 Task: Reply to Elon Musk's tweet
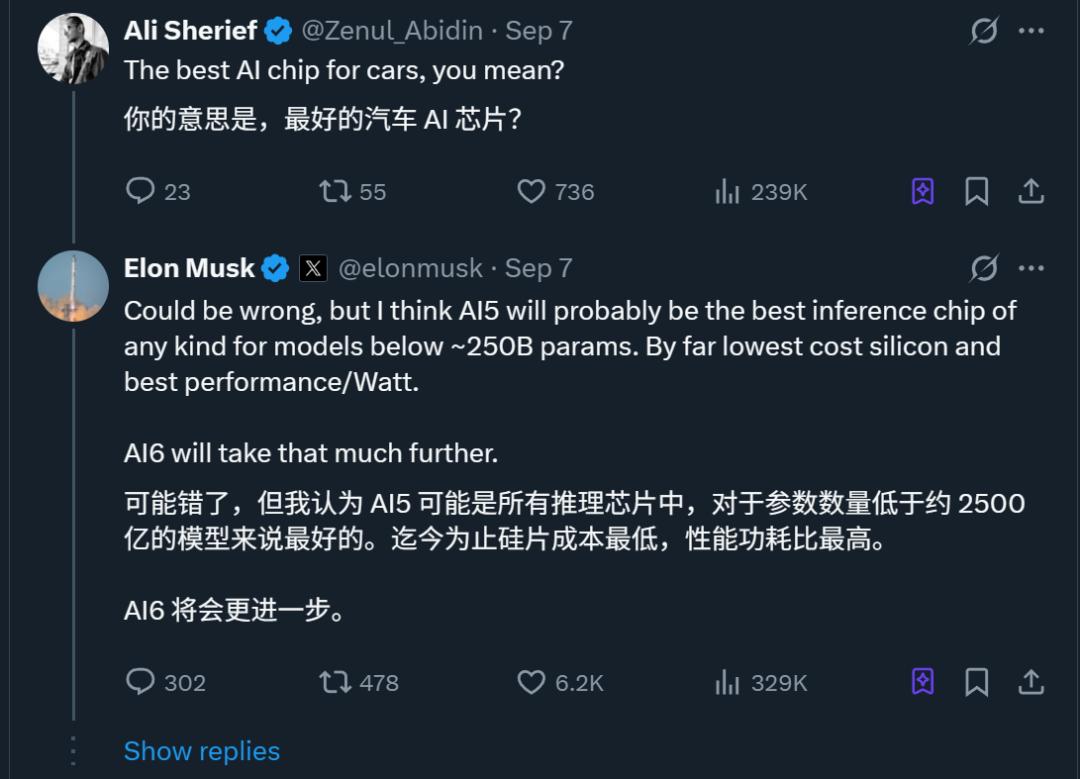tap(141, 682)
